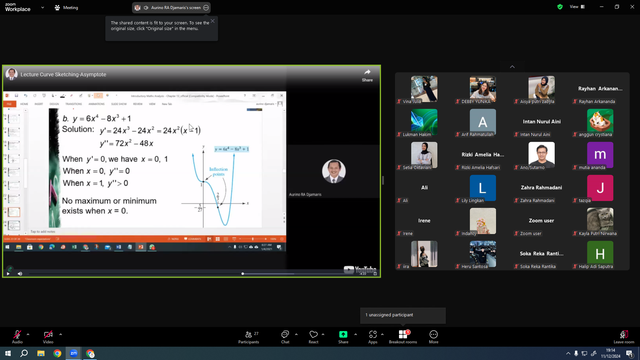Viewport: 640px width, 360px height.
Task: Select the highlighted slide thumbnail in PowerPoint
Action: pos(13,212)
